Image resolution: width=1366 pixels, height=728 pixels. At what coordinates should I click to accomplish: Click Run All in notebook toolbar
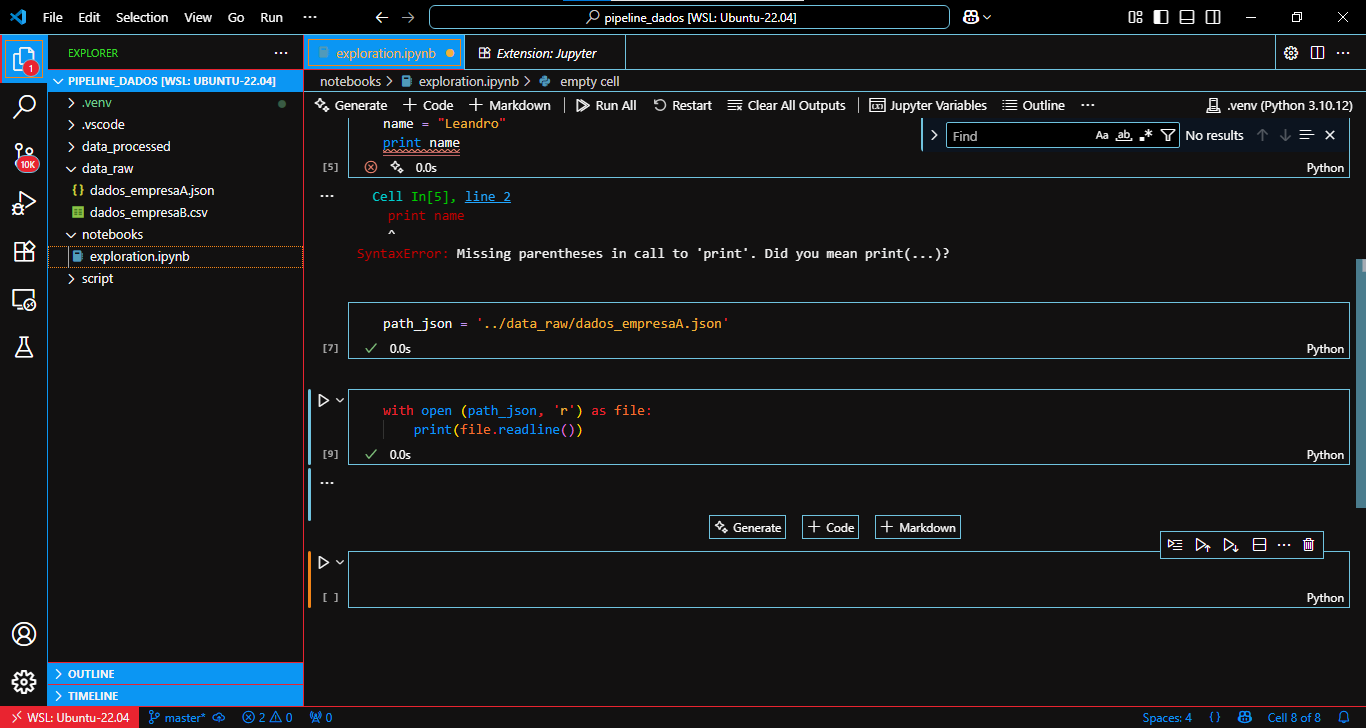click(x=606, y=105)
